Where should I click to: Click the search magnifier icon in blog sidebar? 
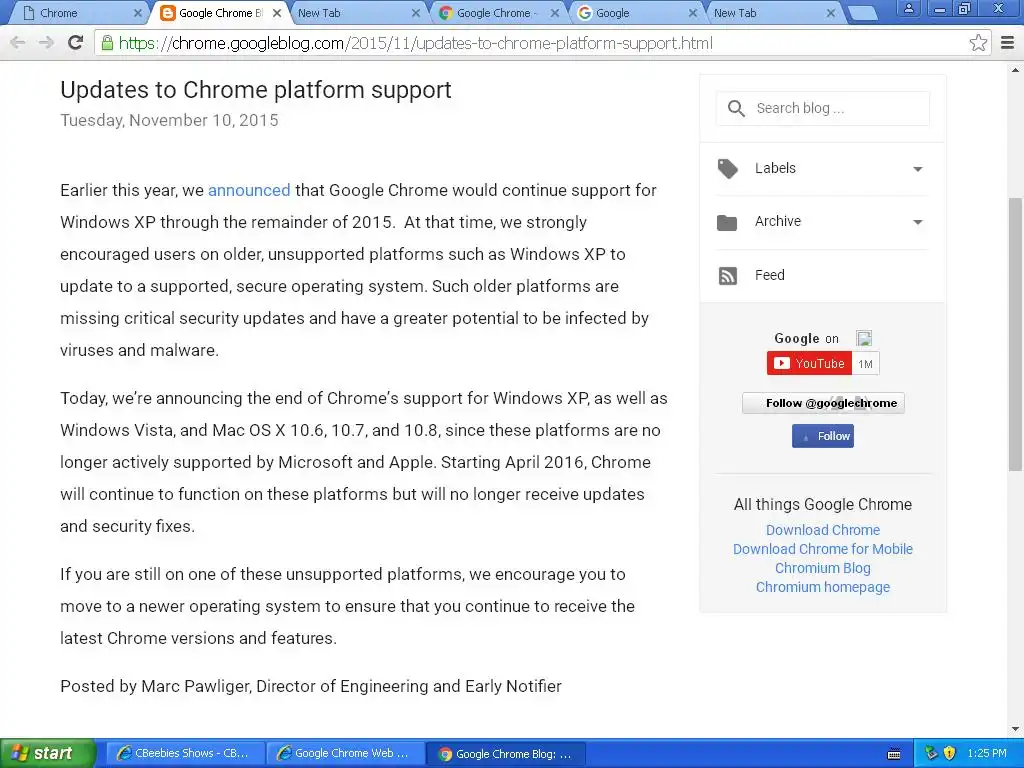(x=736, y=108)
